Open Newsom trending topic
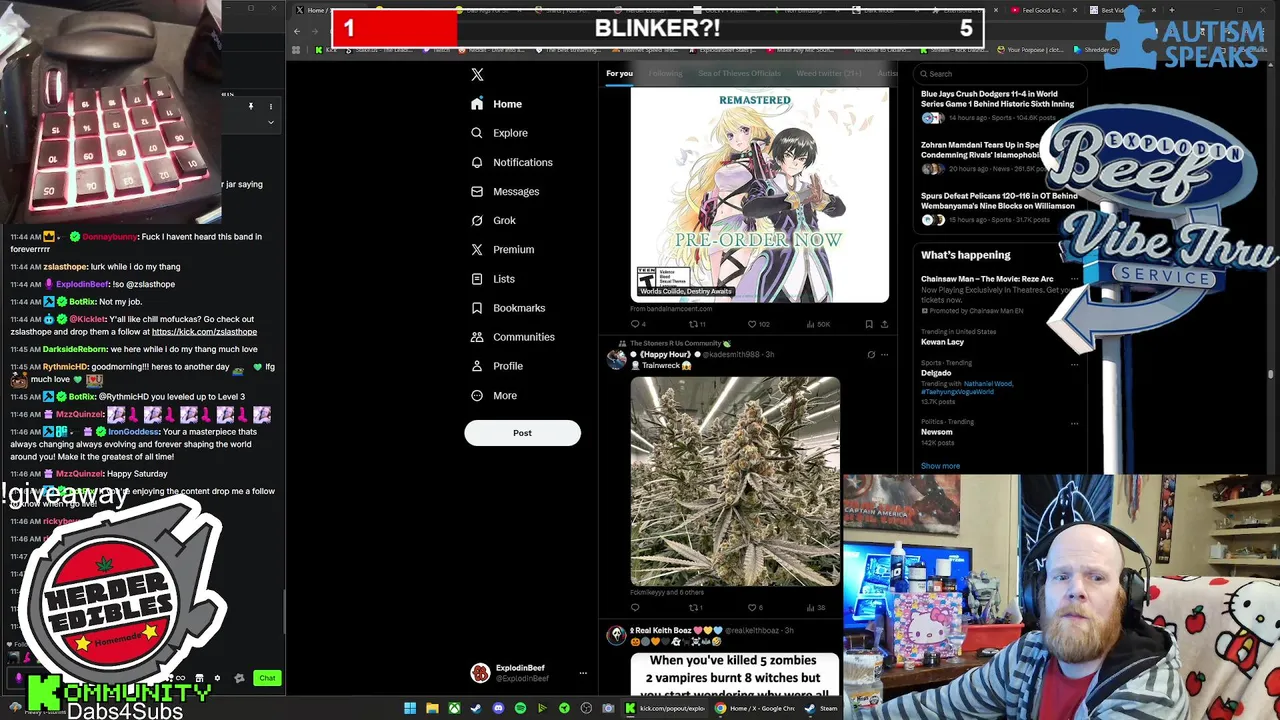The width and height of the screenshot is (1280, 720). tap(937, 432)
